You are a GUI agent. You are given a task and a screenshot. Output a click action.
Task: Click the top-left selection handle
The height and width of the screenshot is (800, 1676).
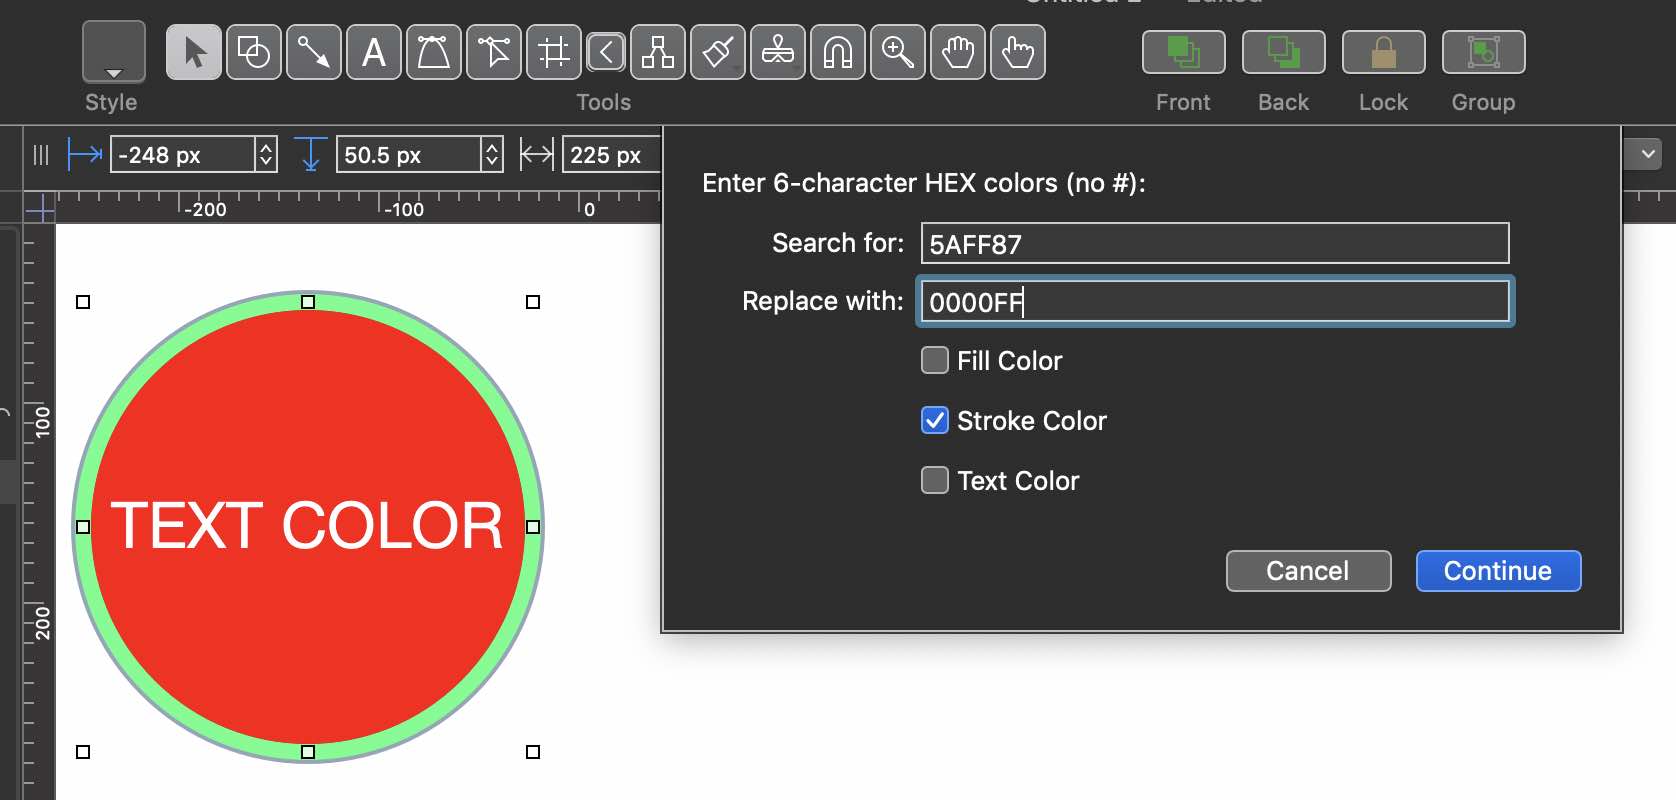(x=83, y=302)
